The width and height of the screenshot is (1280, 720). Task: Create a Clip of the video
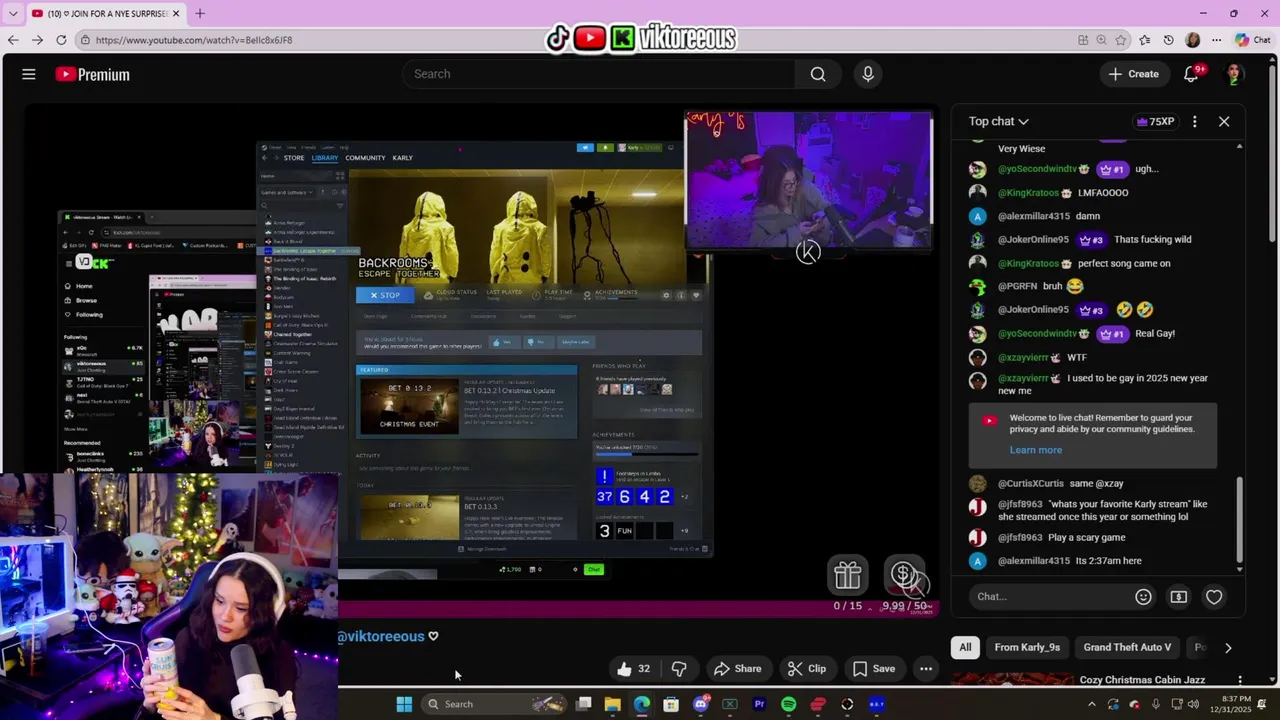click(x=806, y=669)
